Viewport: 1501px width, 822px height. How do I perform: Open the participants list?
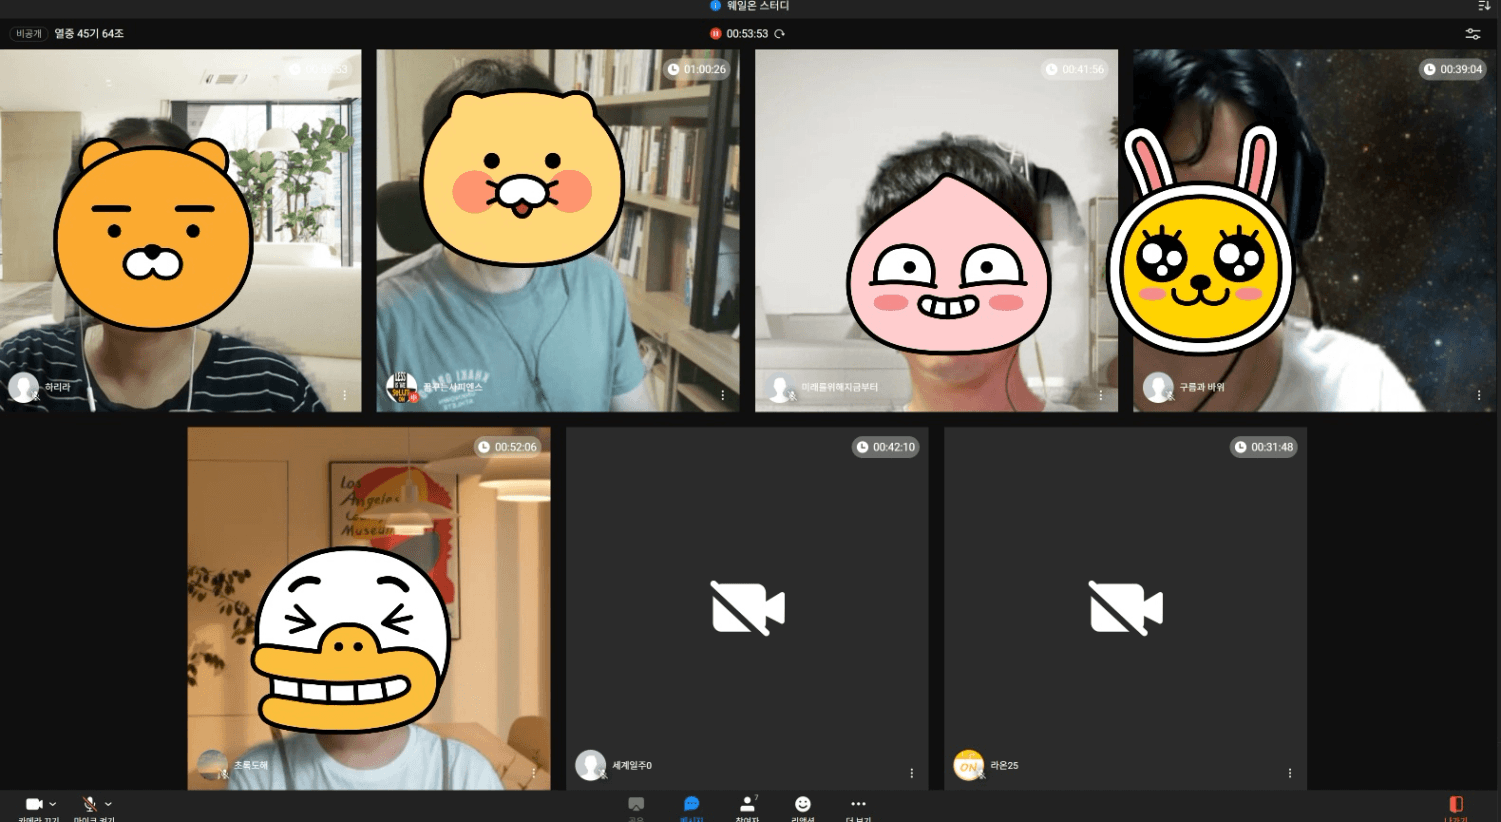pos(747,804)
